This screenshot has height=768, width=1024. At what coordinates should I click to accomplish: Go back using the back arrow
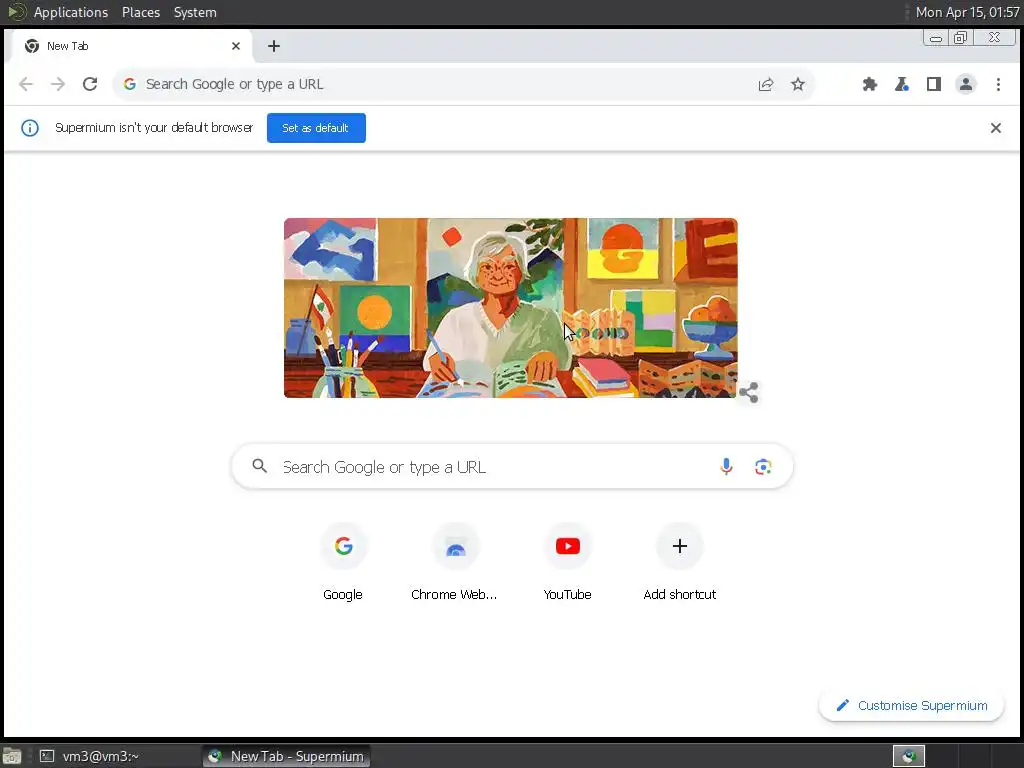[26, 84]
